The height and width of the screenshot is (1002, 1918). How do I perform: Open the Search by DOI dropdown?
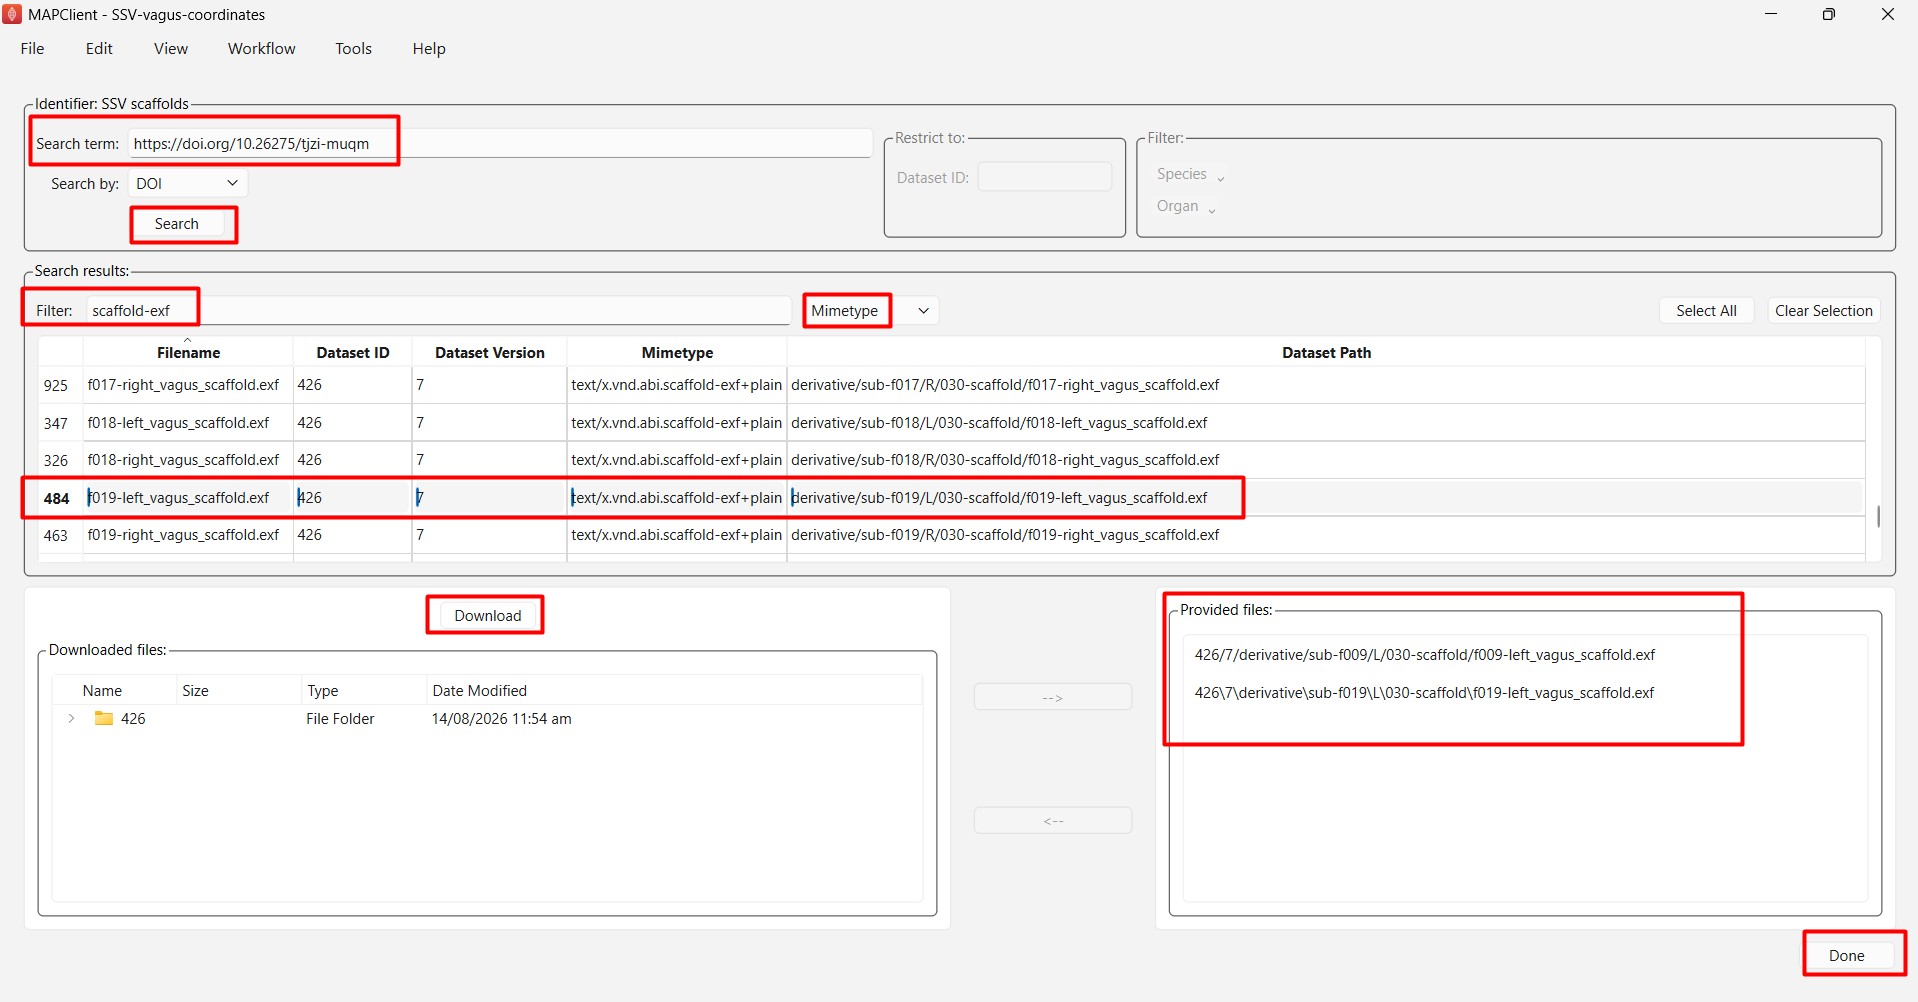(x=187, y=184)
